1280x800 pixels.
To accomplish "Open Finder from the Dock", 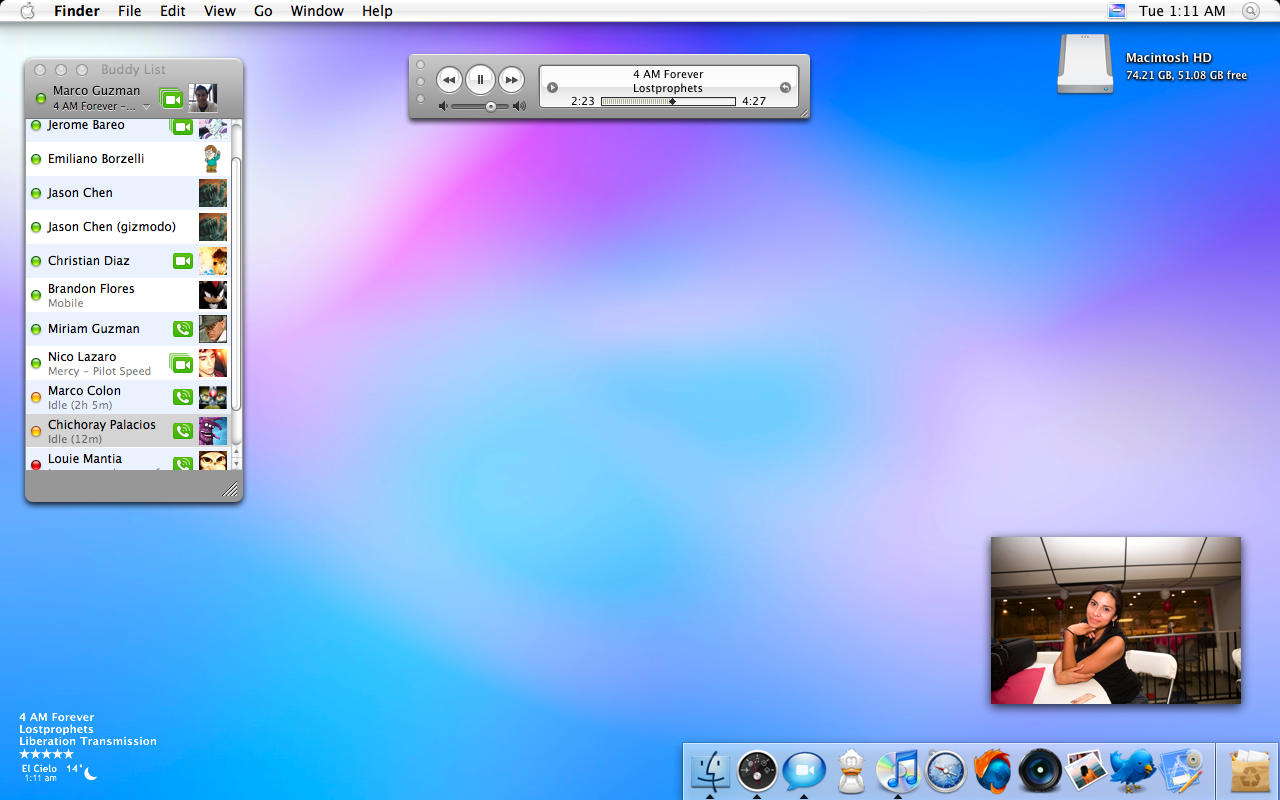I will click(x=710, y=771).
